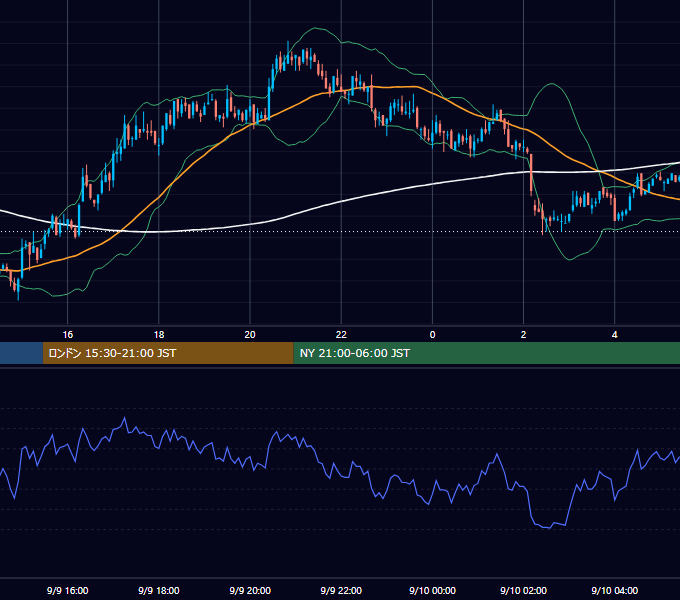Click the 9/10 02:00 label on oscillator axis

point(523,590)
